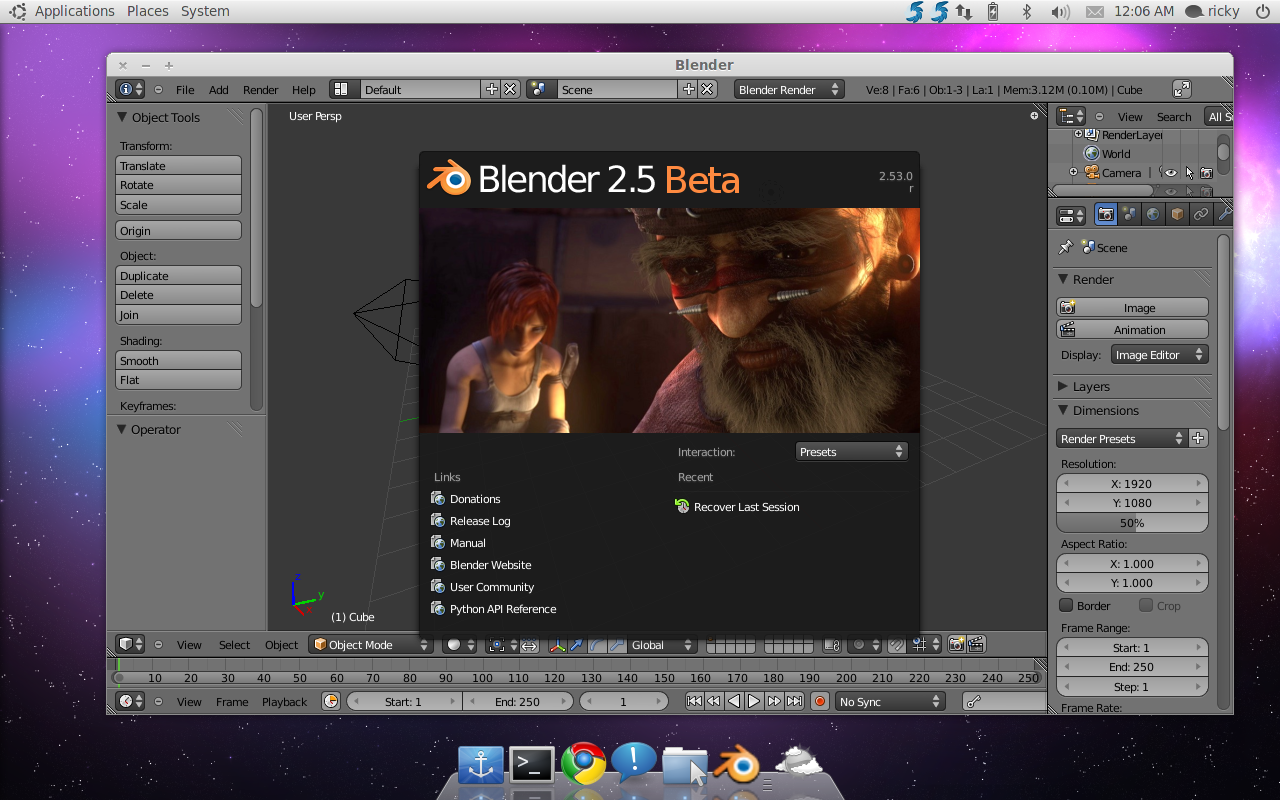Open the 3D view Select menu
The width and height of the screenshot is (1280, 800).
[234, 645]
